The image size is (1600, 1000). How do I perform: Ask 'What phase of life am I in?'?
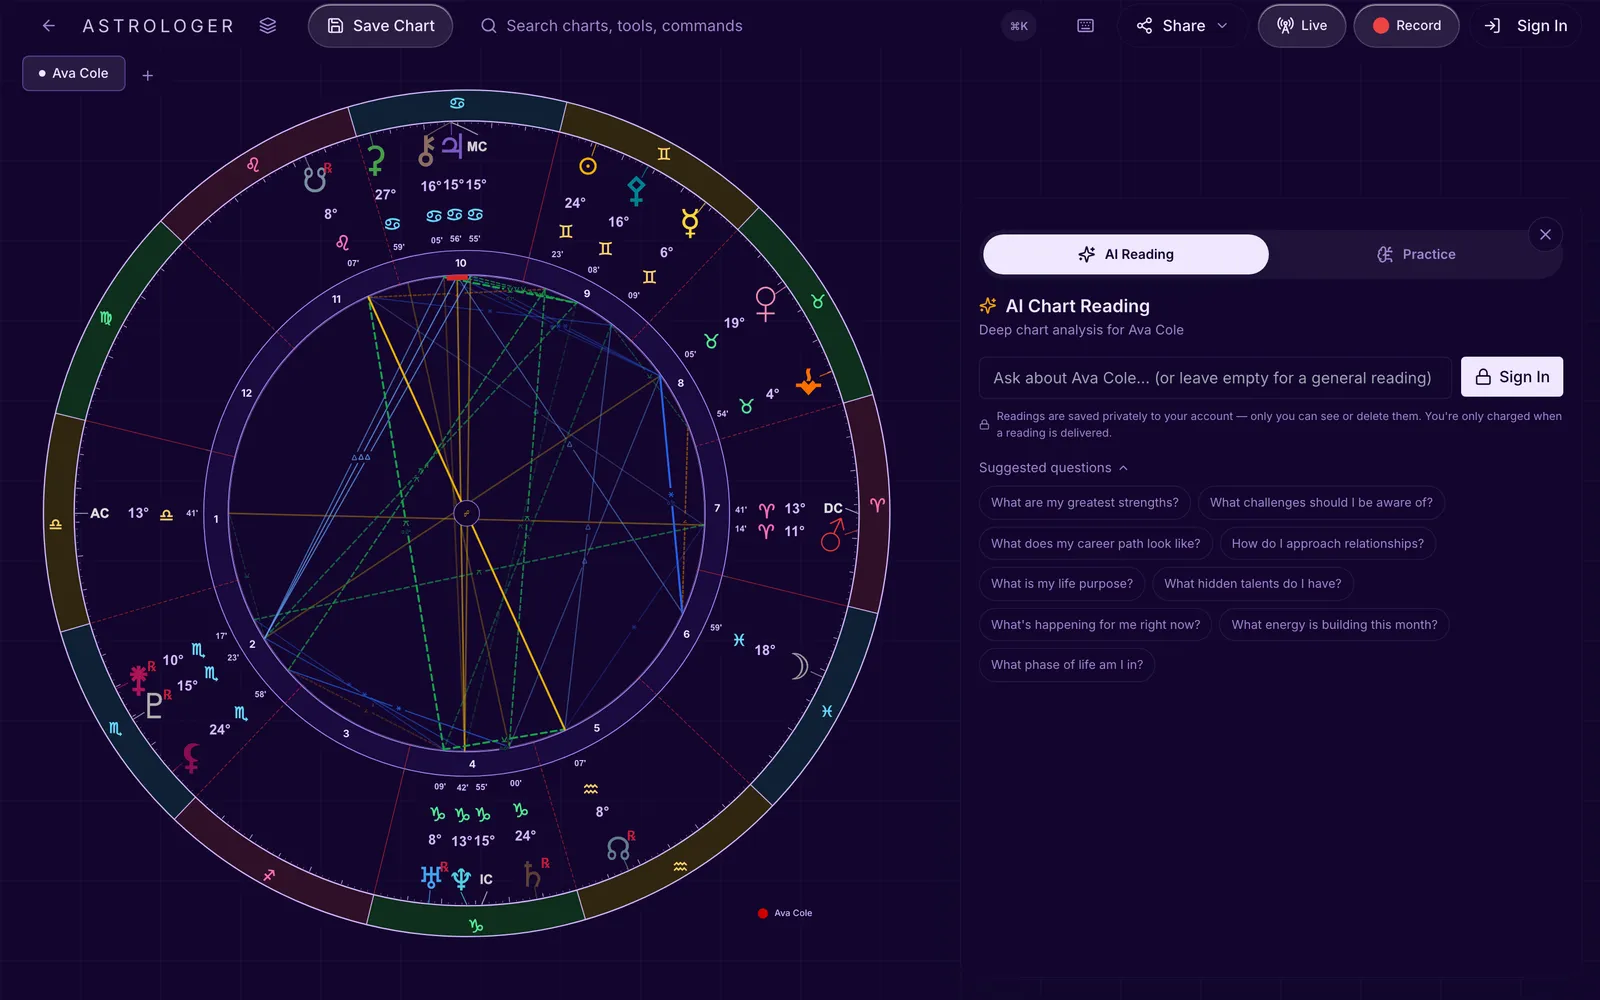(x=1067, y=665)
